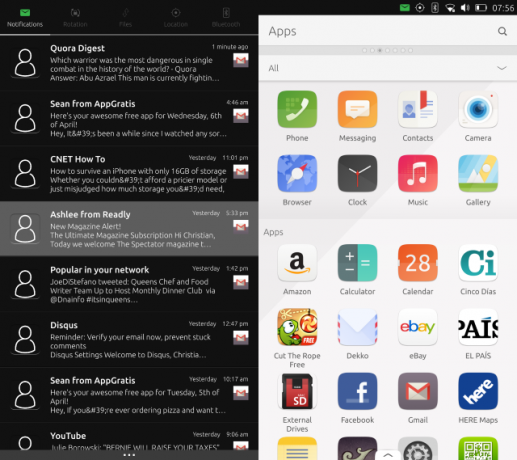Open the Calendar app
The image size is (517, 460).
418,263
